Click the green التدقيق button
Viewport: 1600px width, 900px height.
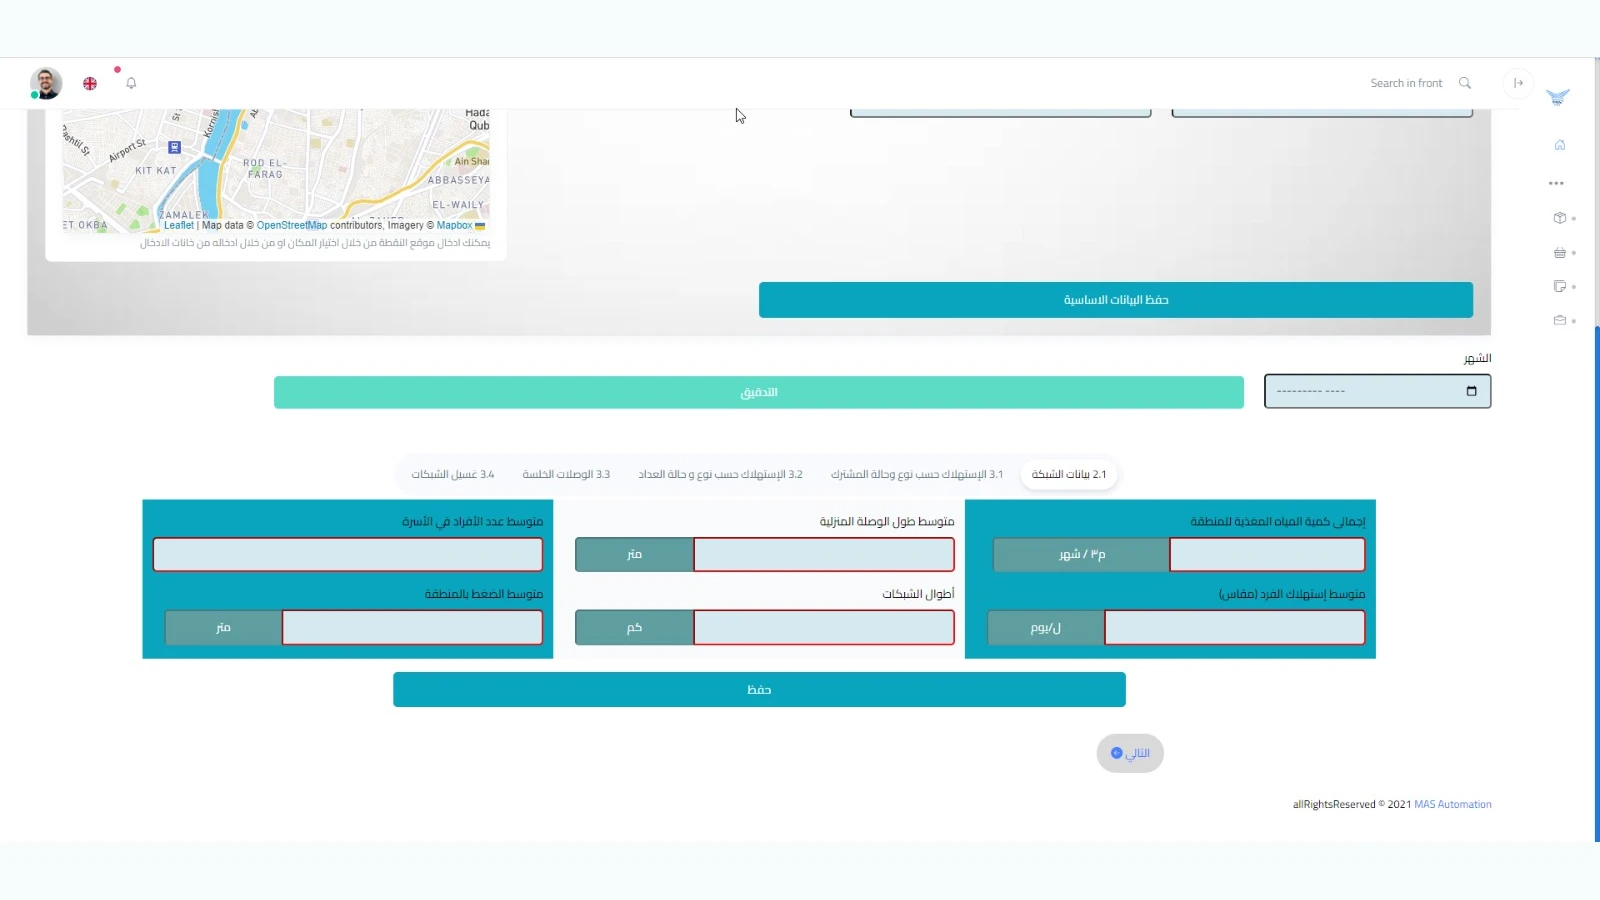[x=759, y=392]
